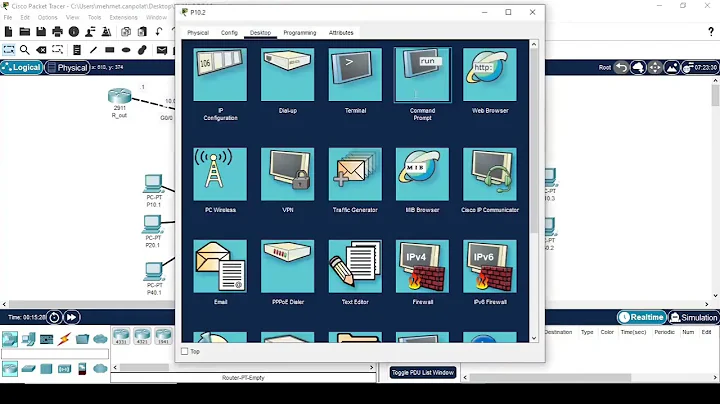Viewport: 720px width, 404px height.
Task: Select the Desktop tab
Action: (260, 33)
